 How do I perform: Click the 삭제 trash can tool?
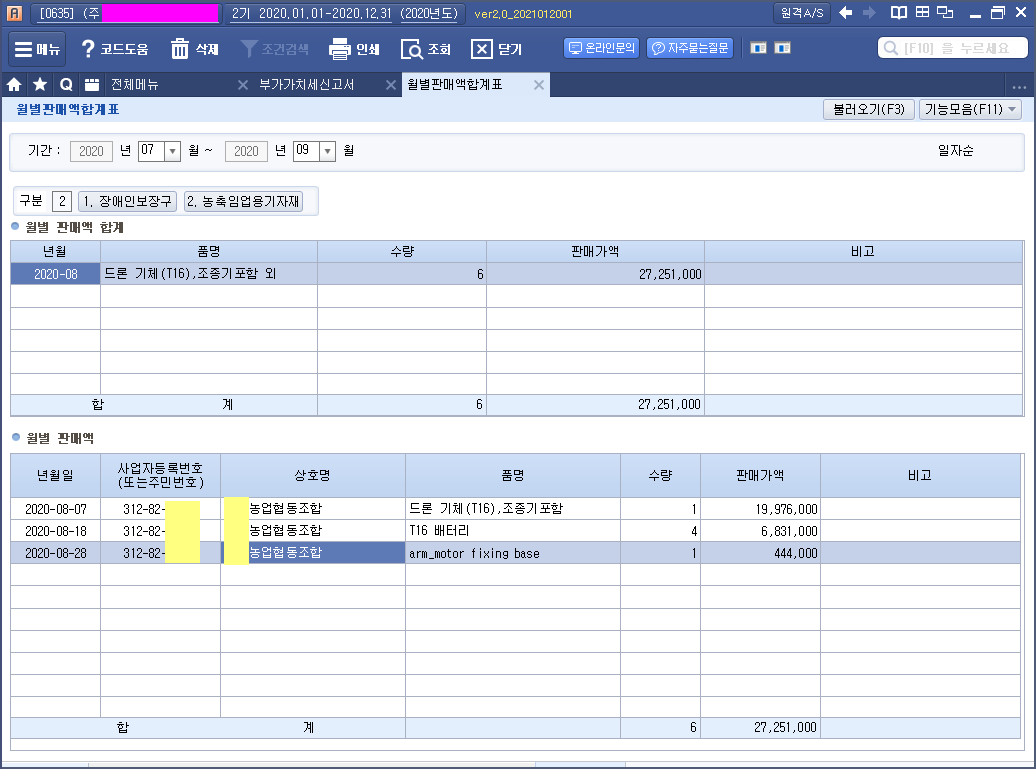pyautogui.click(x=195, y=49)
